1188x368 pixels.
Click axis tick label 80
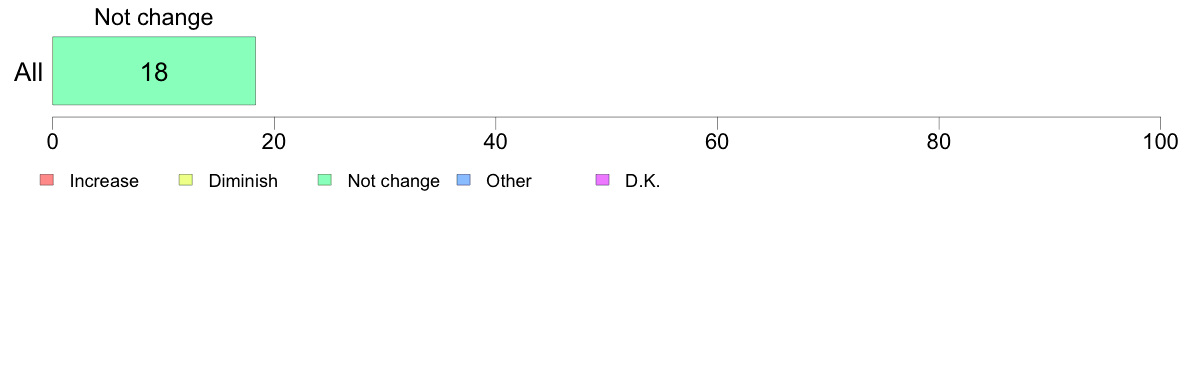coord(939,141)
